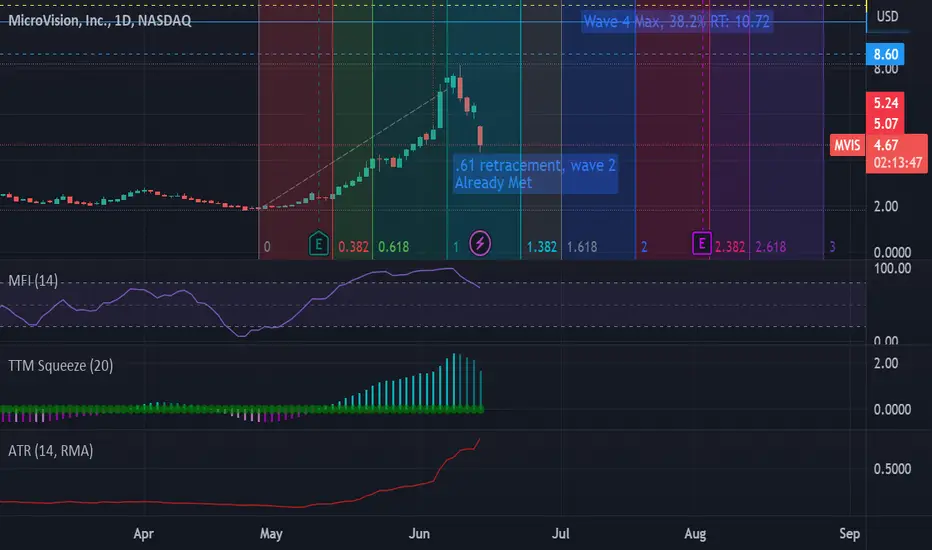Click the red 5.24 price label
932x550 pixels.
[x=885, y=103]
